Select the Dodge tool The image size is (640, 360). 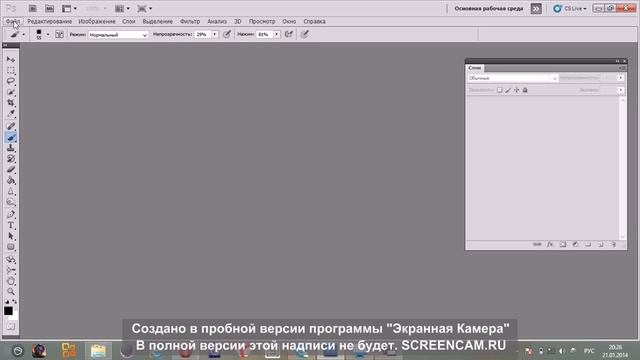11,202
